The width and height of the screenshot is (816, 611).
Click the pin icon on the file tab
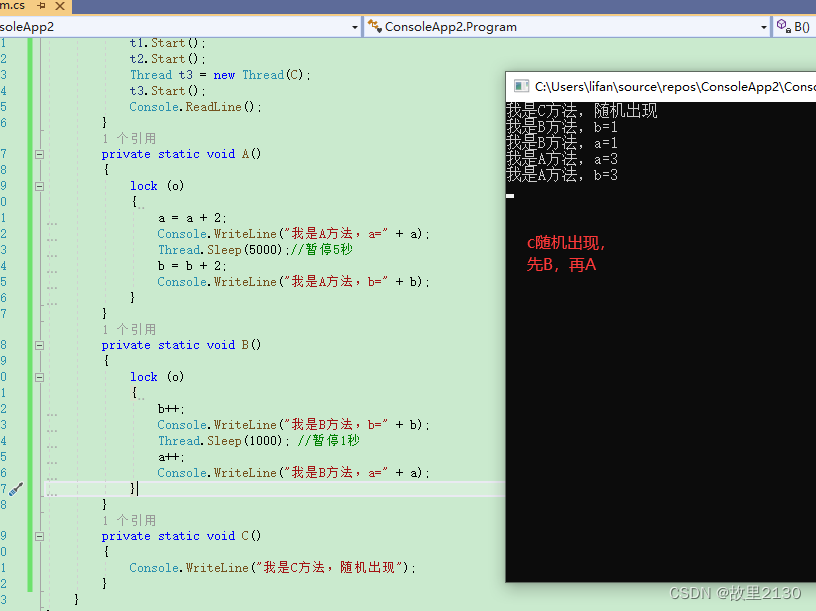pos(42,6)
